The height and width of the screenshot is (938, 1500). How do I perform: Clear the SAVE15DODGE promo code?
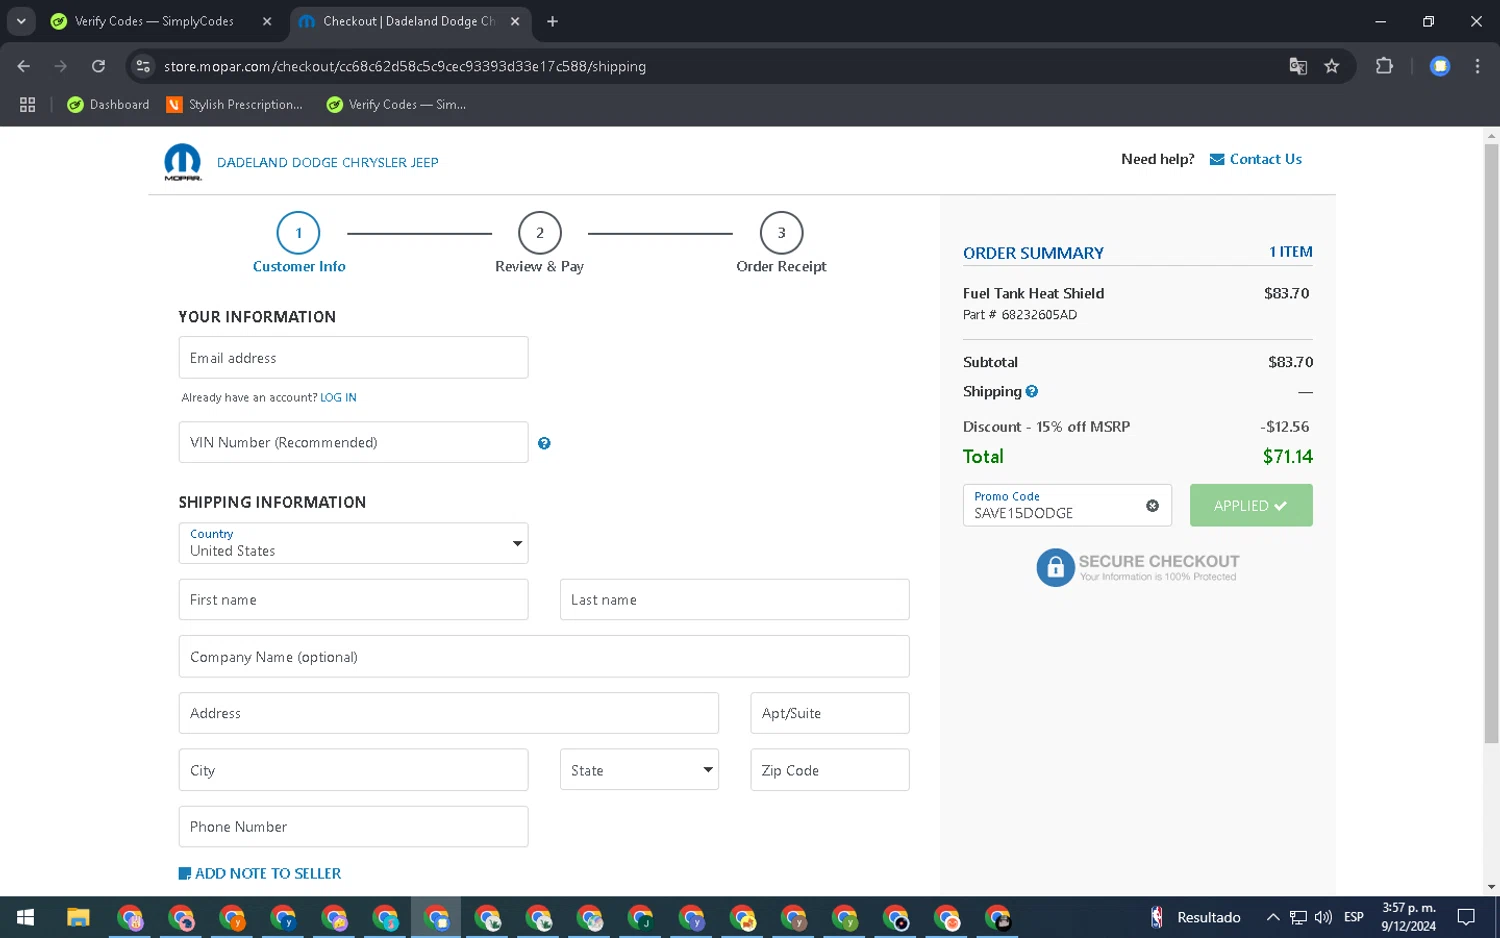(1152, 506)
